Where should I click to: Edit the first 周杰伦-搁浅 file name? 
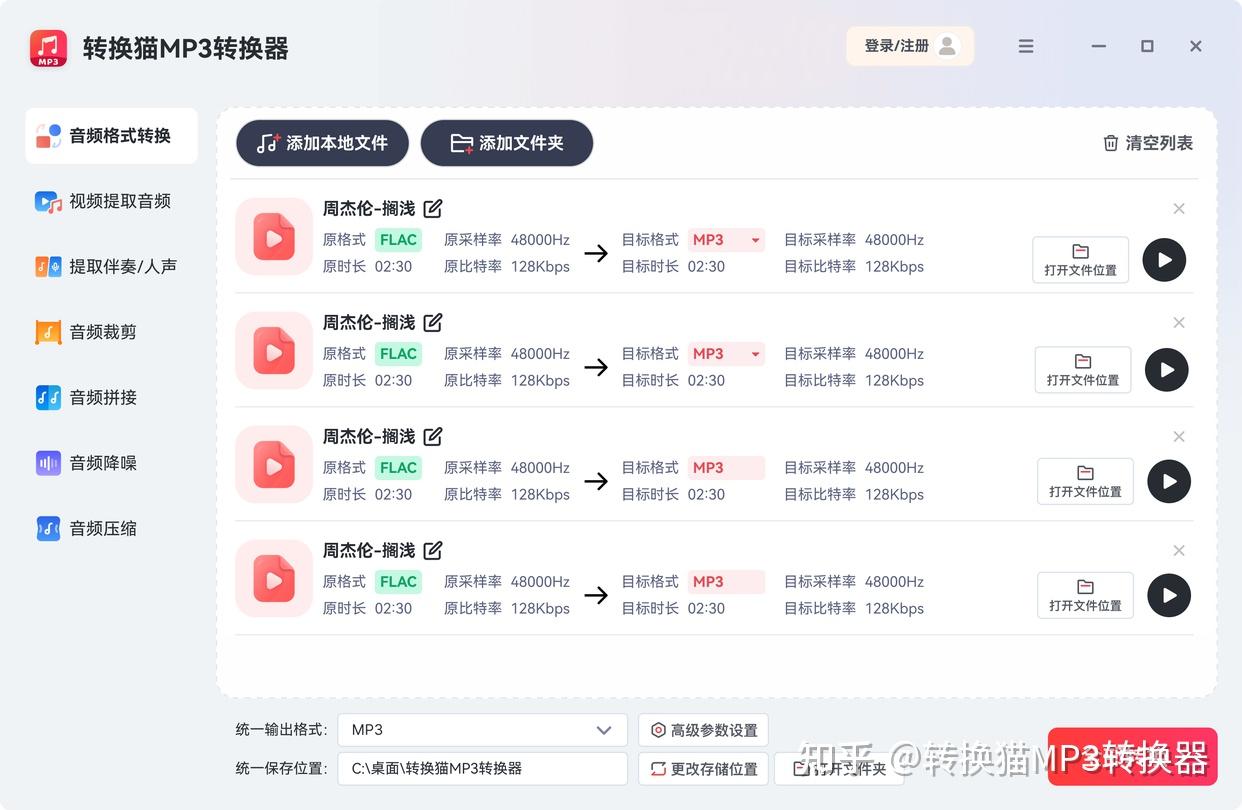click(432, 208)
